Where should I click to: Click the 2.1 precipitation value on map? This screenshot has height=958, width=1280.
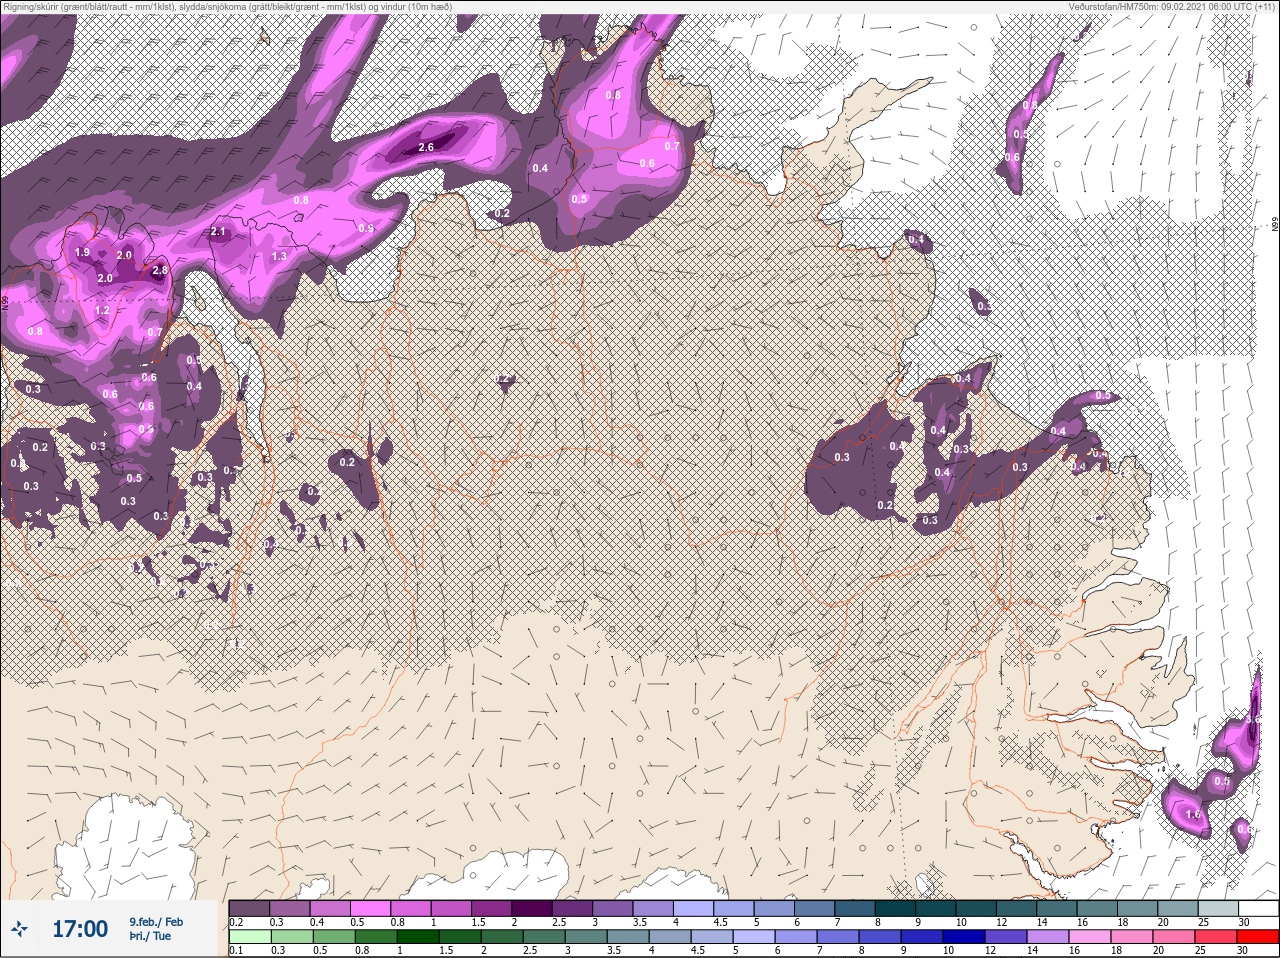[220, 232]
